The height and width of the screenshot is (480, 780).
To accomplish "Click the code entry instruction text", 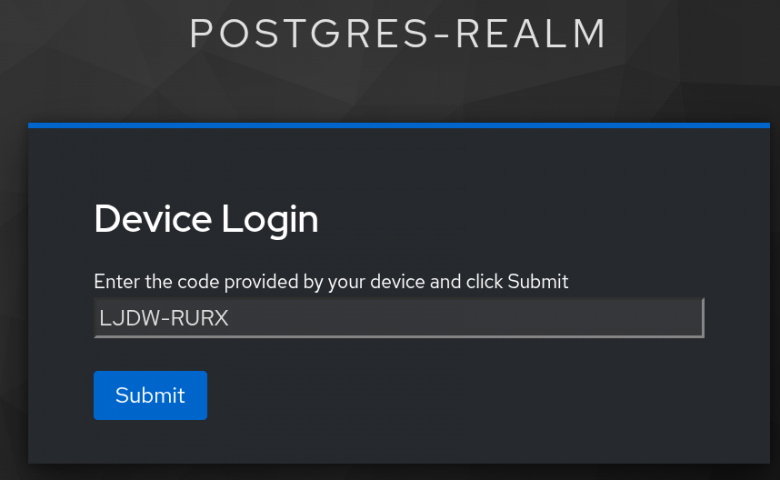I will [331, 282].
